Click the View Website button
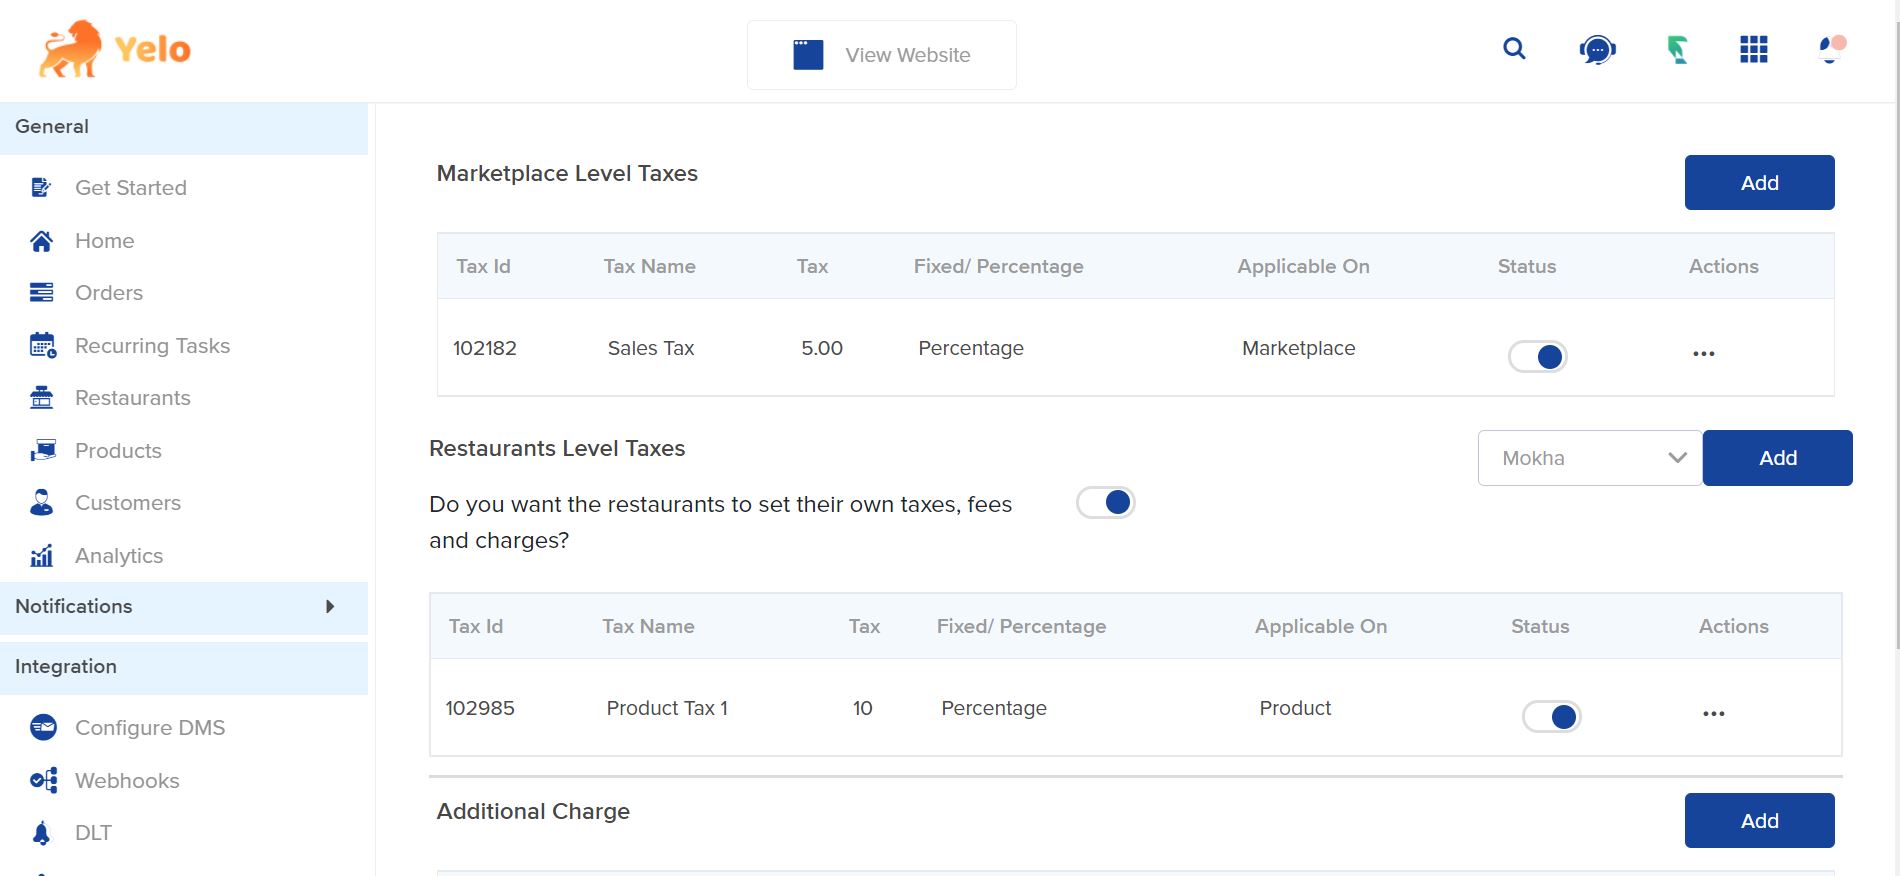Screen dimensions: 1900x876 click(881, 55)
